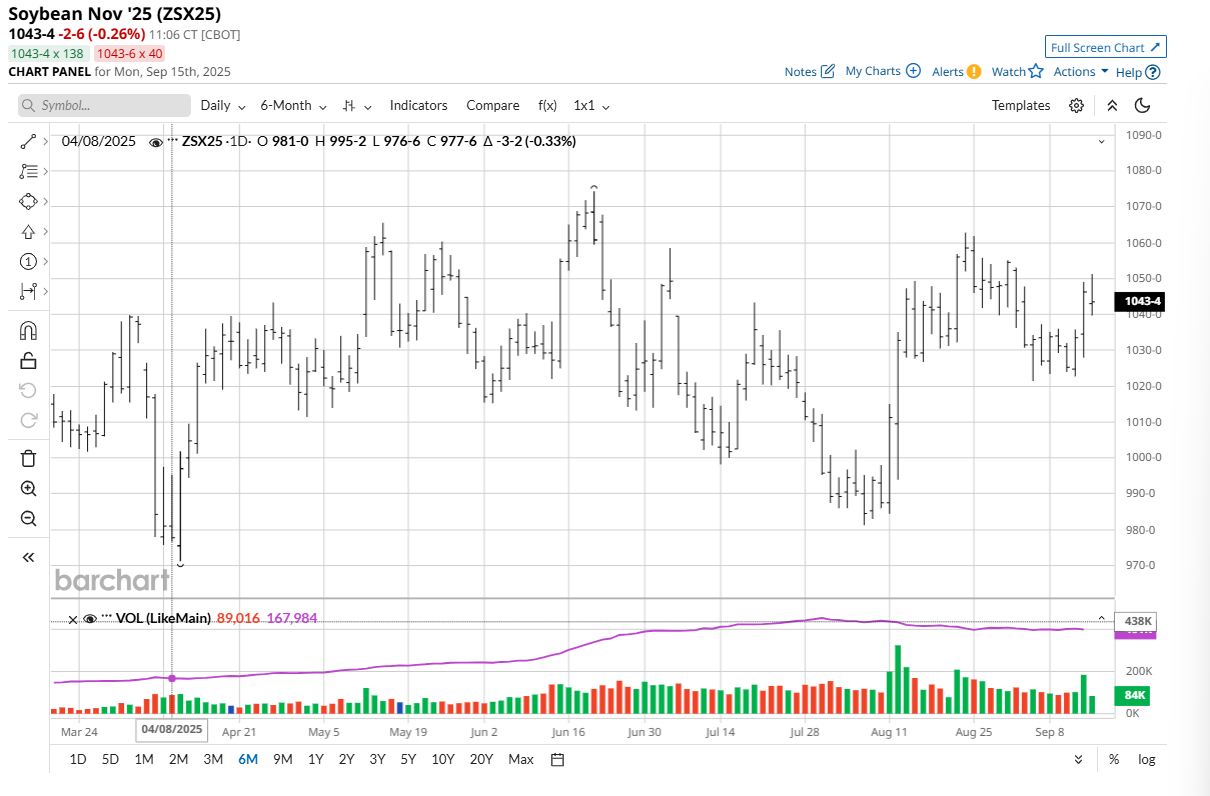Select the 5Y range
The width and height of the screenshot is (1210, 796).
[x=408, y=759]
